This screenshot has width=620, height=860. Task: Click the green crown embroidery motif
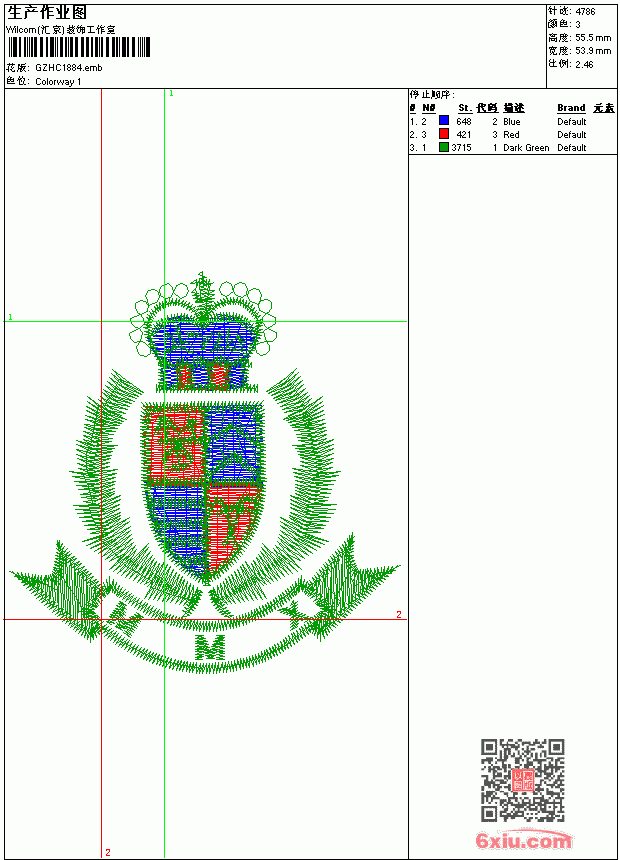(203, 332)
